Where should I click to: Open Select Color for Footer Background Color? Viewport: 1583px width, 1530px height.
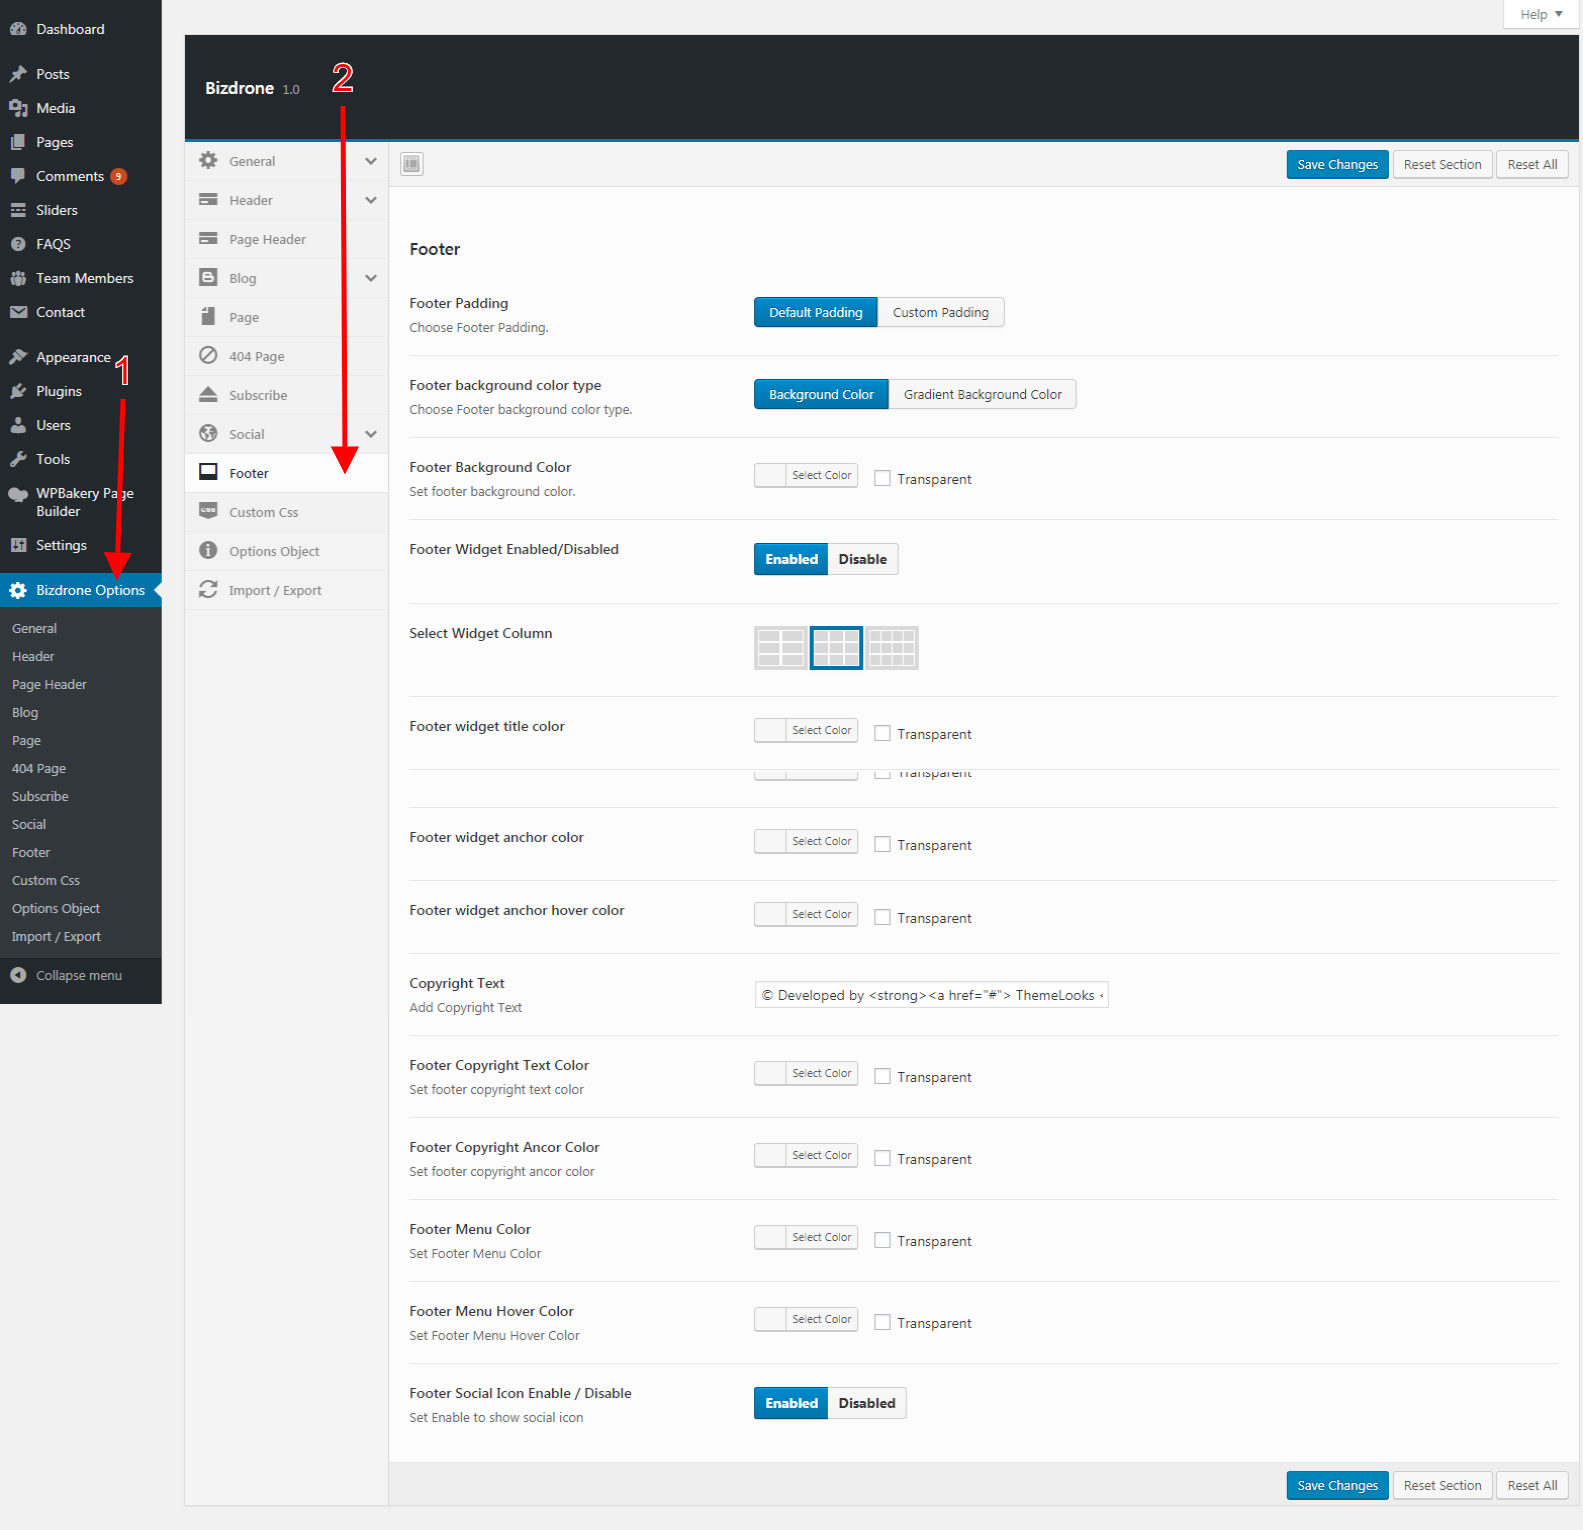(806, 475)
